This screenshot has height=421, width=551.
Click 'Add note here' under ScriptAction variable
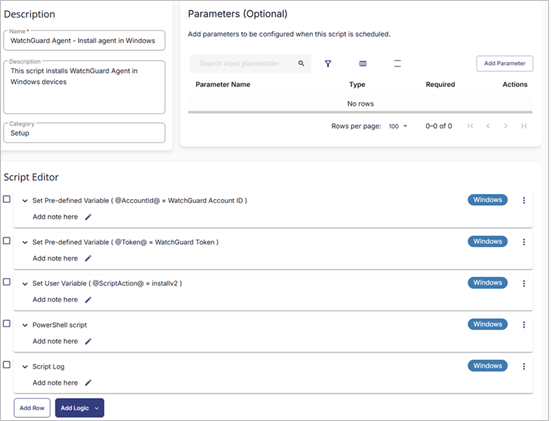[x=55, y=300]
